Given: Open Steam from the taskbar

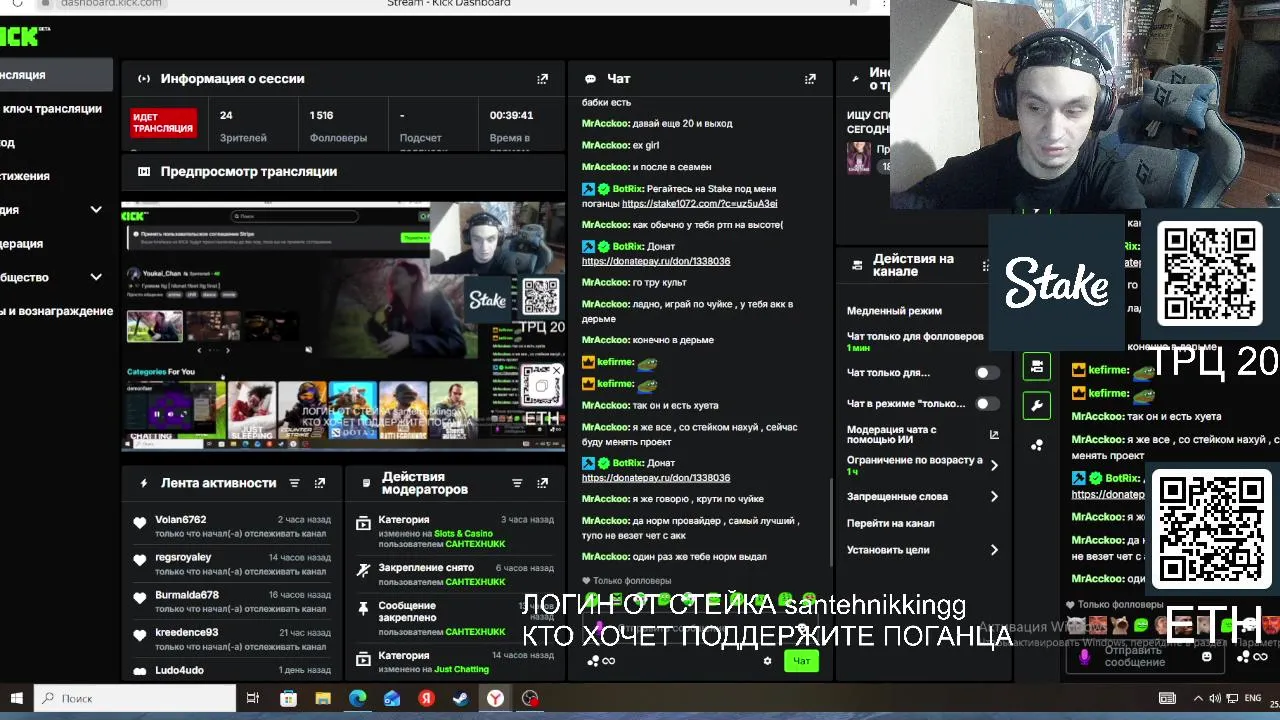Looking at the screenshot, I should (x=460, y=698).
